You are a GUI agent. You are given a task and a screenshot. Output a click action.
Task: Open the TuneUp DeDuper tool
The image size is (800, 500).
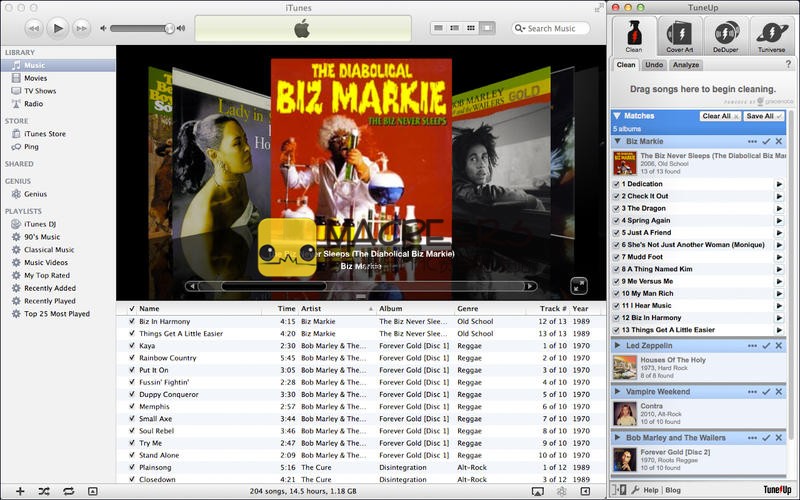[725, 36]
